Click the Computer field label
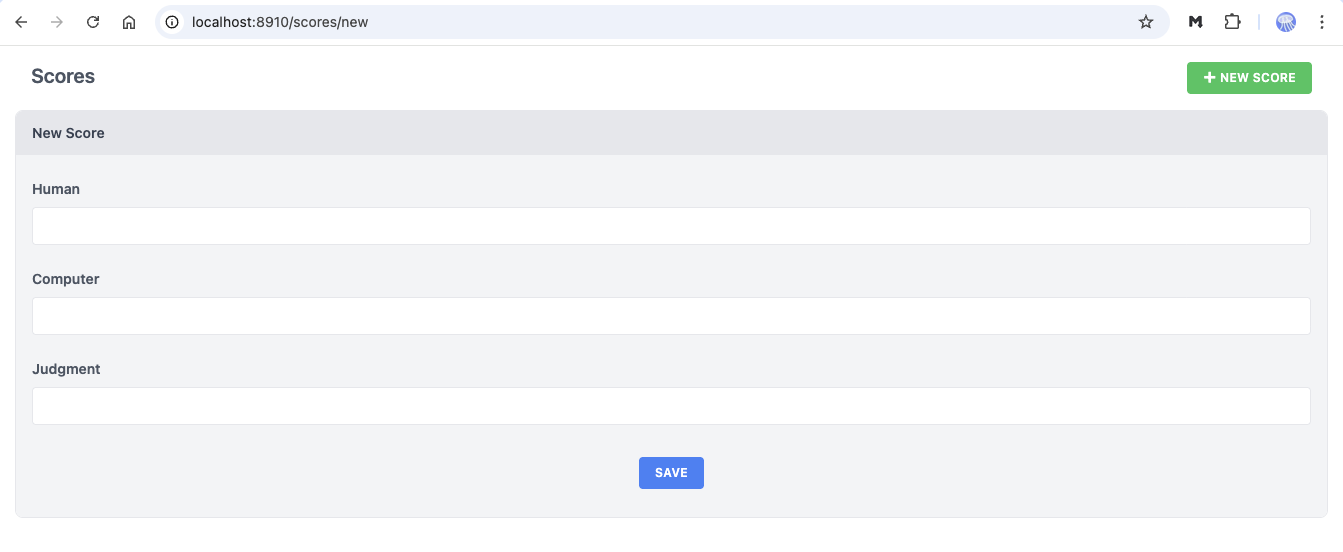The width and height of the screenshot is (1343, 552). pyautogui.click(x=66, y=279)
